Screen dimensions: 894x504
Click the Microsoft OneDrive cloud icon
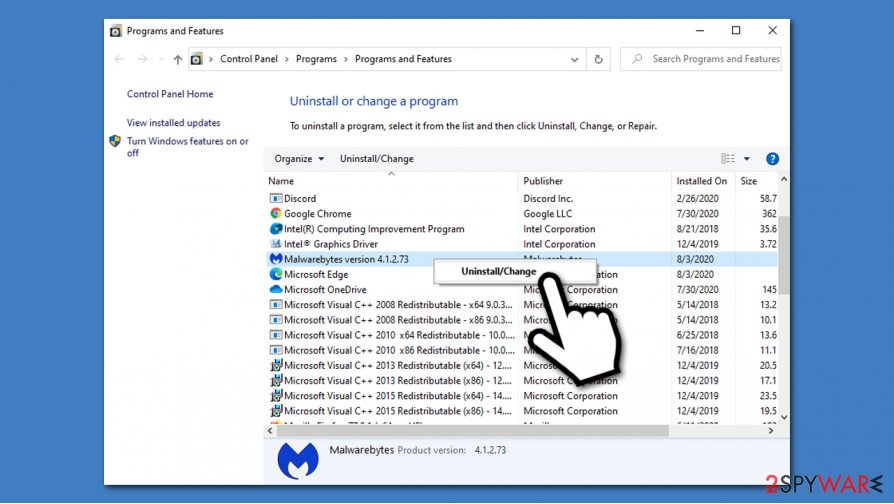276,289
